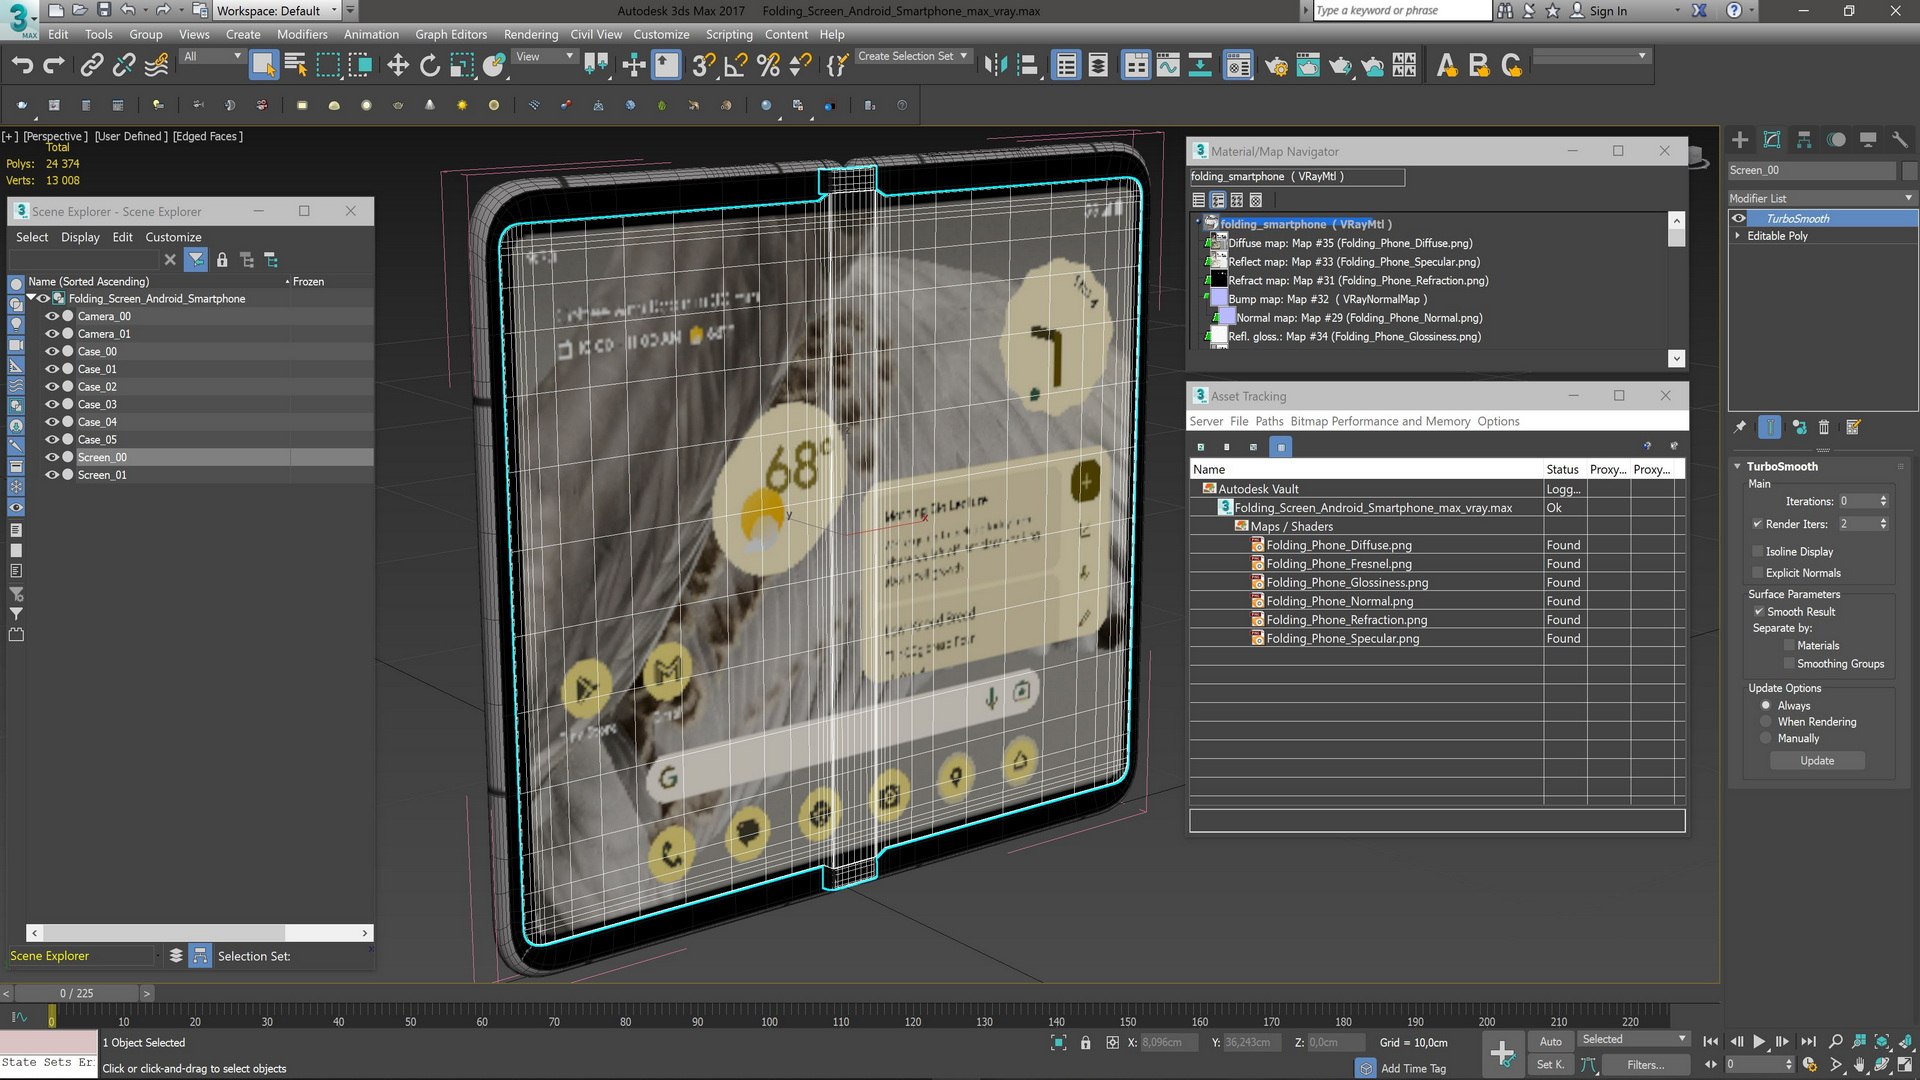Screen dimensions: 1920x1080
Task: Hide the Case_03 object eye icon
Action: pos(52,404)
